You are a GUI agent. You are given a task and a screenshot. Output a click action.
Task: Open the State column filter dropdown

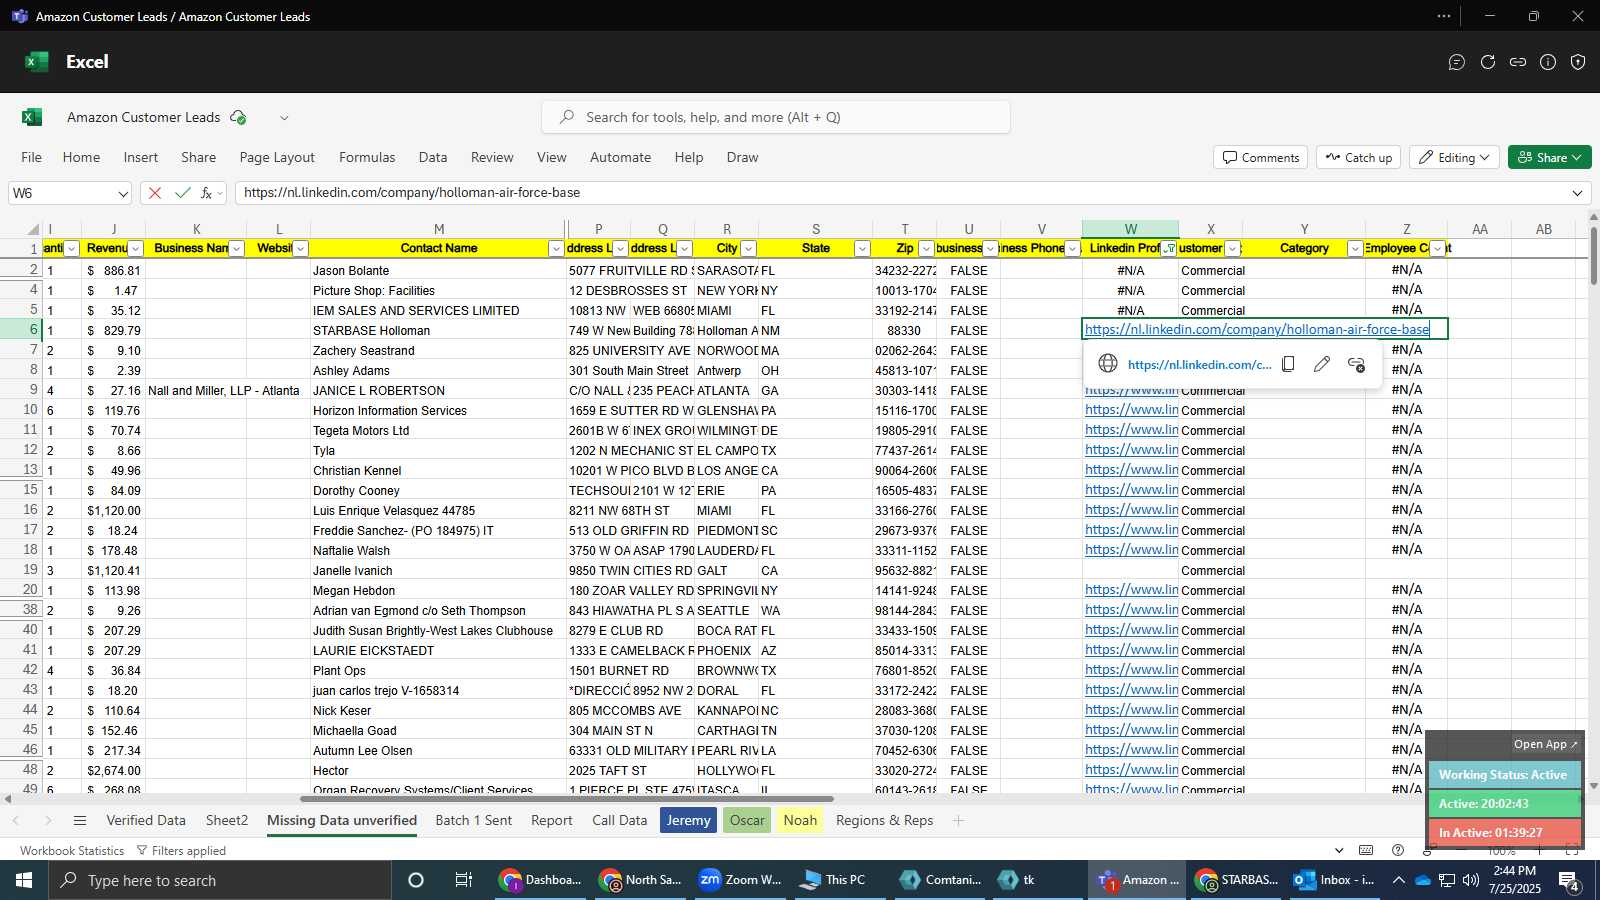coord(862,249)
